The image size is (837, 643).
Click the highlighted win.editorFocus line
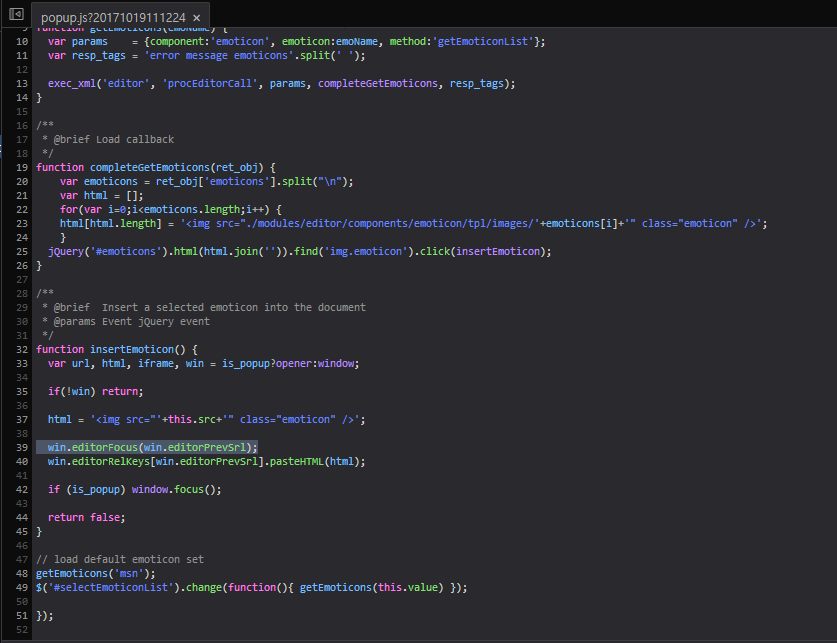click(x=150, y=447)
